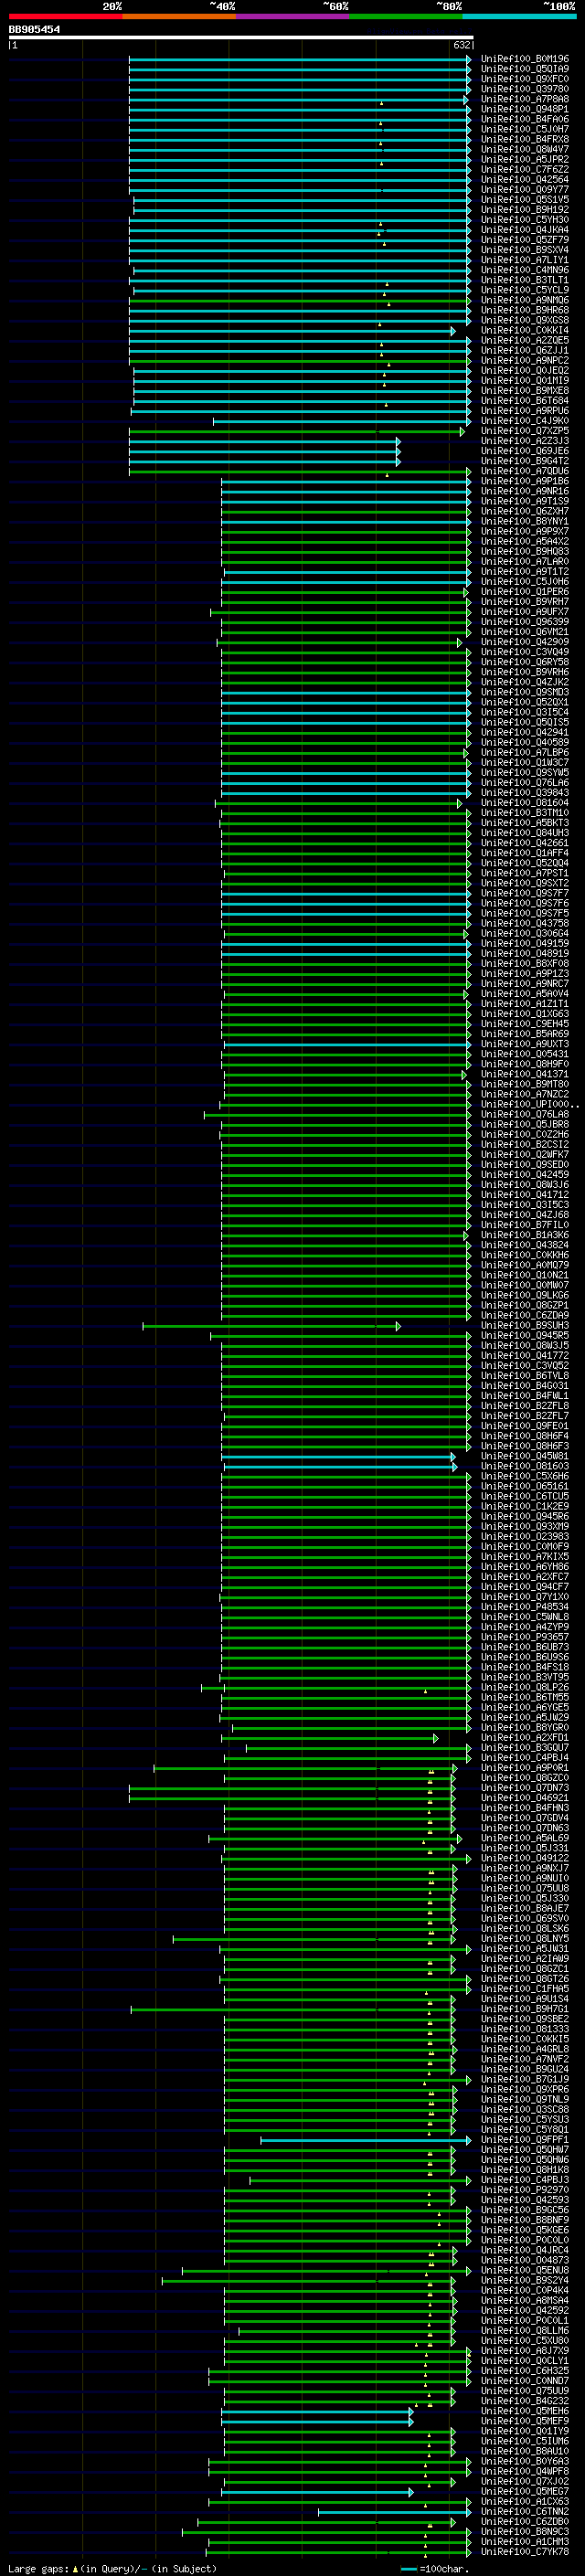Screen dimensions: 585x2576
Task: Click the UniRef100_O23983 hit name
Action: (x=525, y=1536)
